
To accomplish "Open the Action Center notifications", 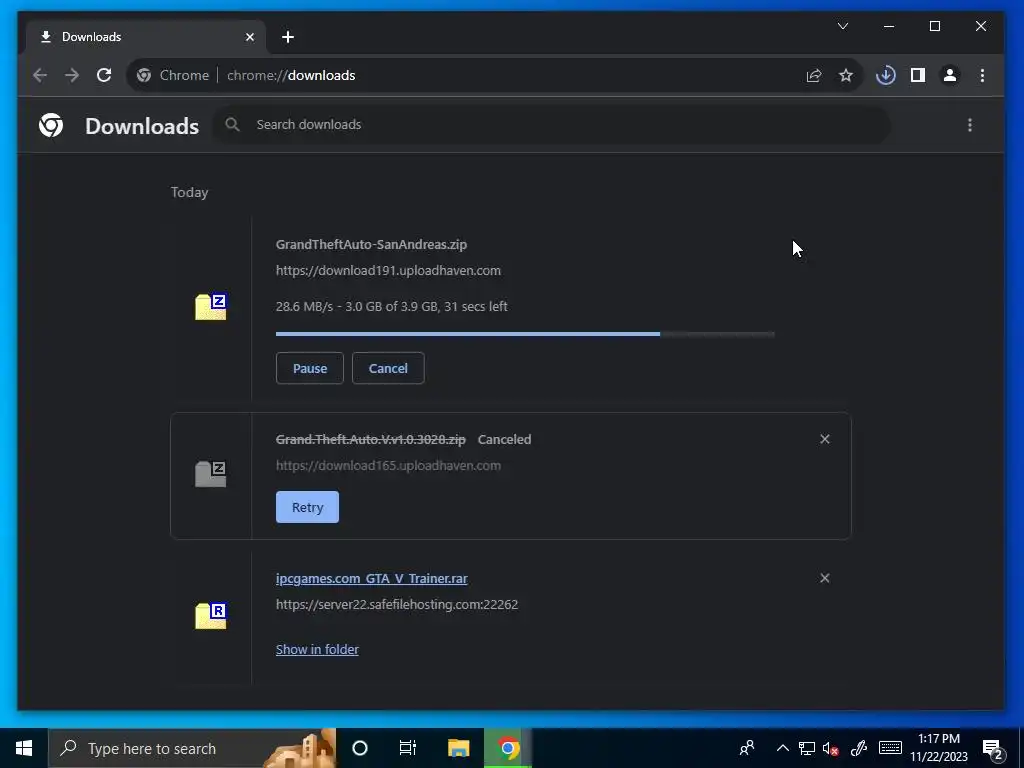I will click(x=993, y=749).
